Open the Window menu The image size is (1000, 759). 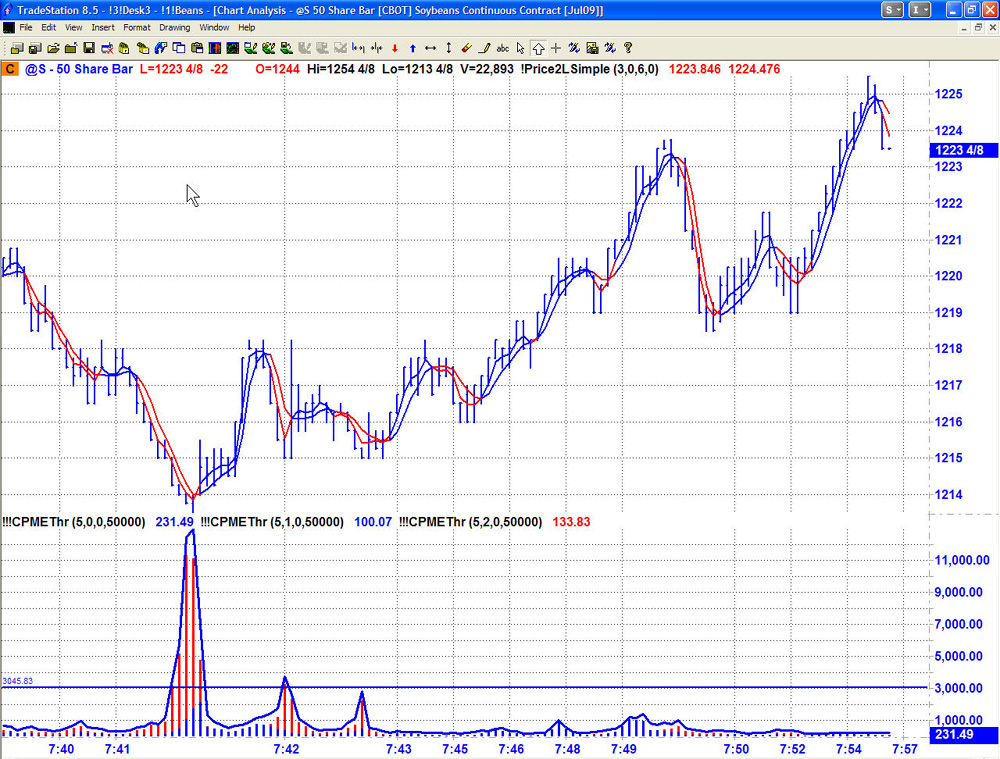coord(214,27)
